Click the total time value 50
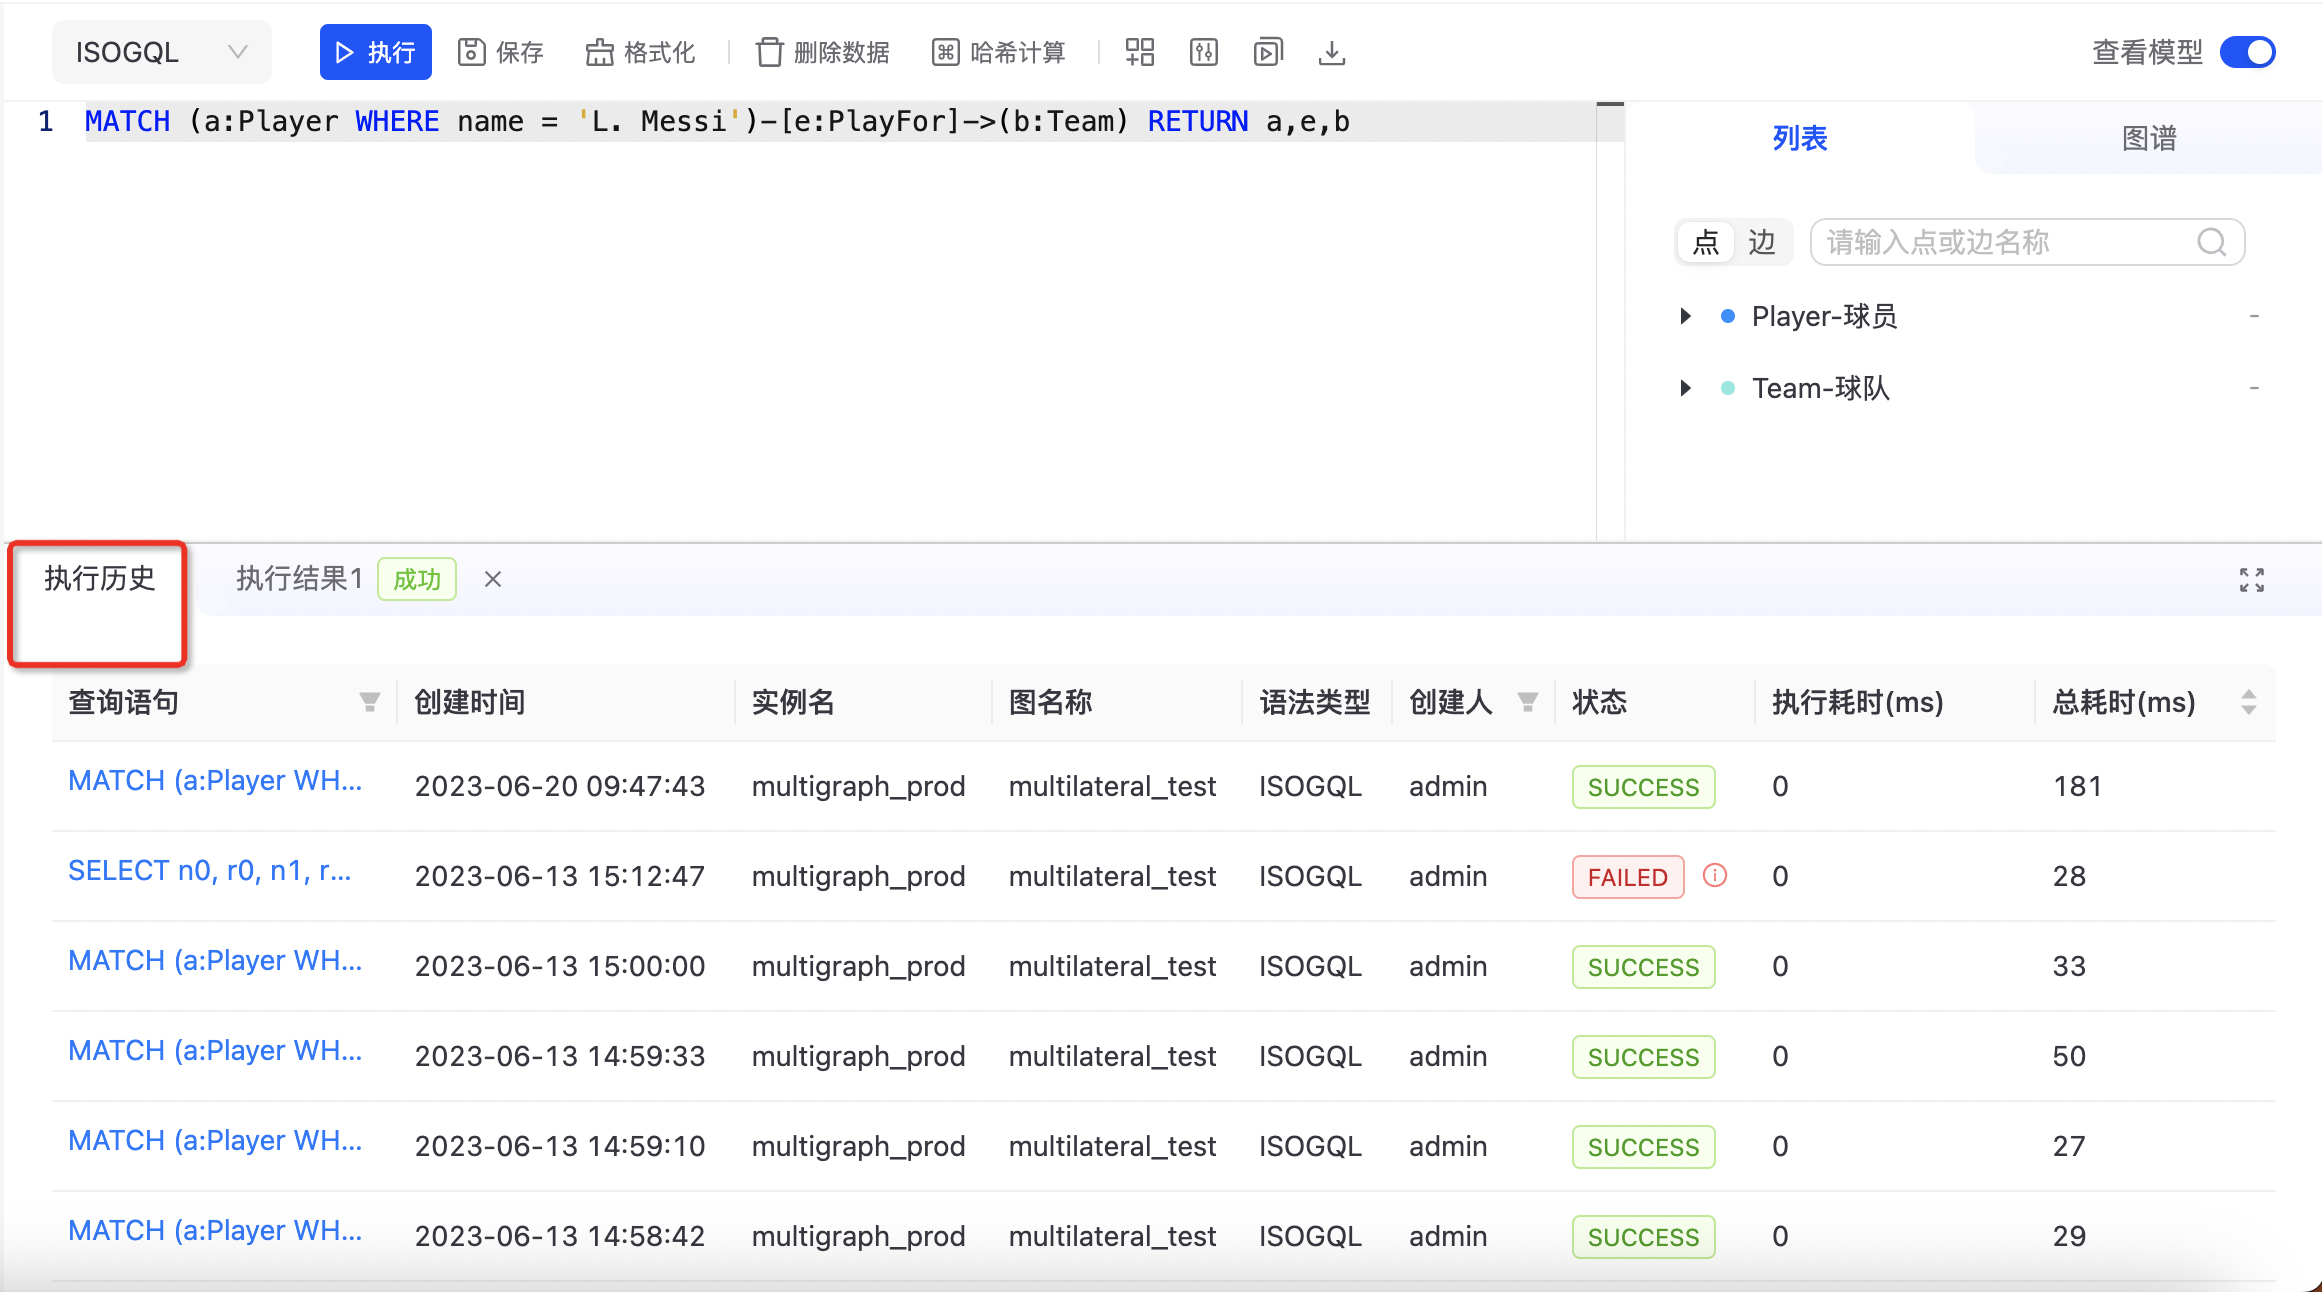 (x=2069, y=1056)
